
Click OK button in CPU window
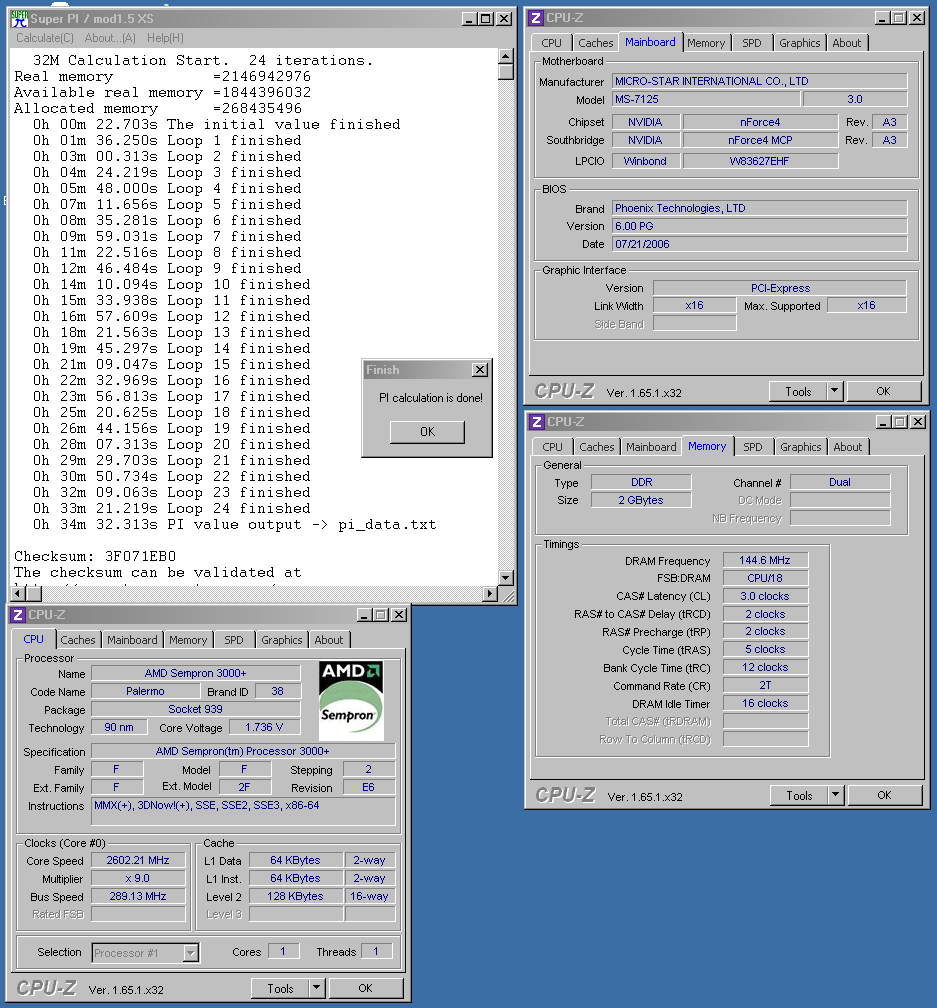(x=366, y=989)
